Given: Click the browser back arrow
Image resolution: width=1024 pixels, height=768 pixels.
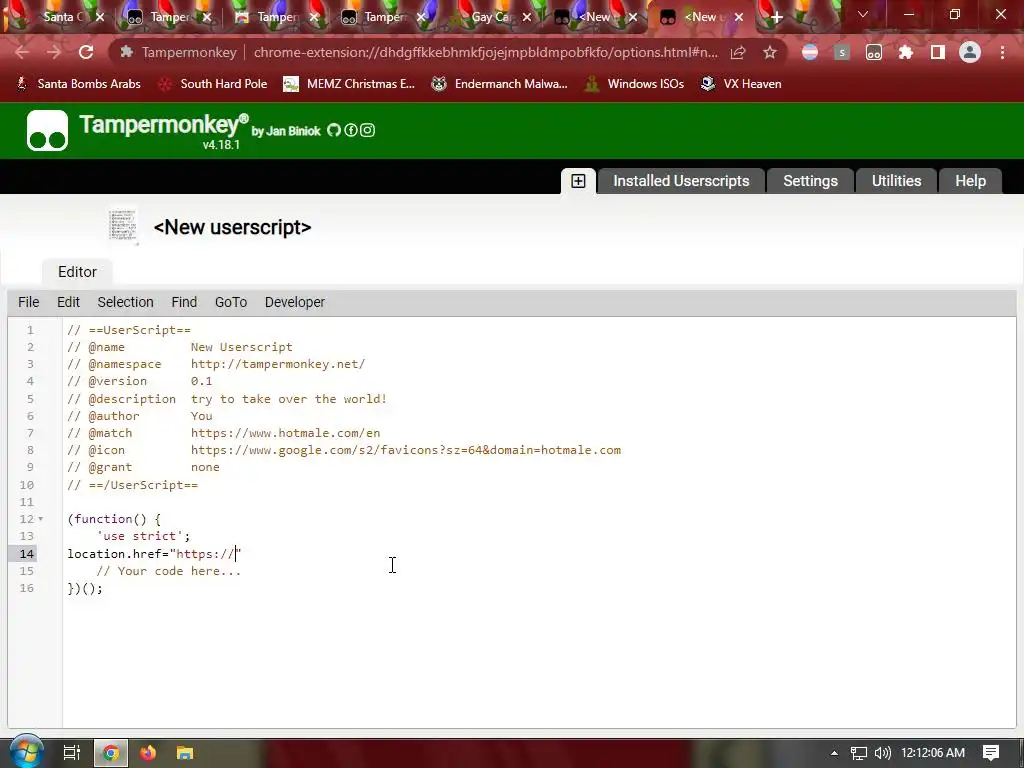Looking at the screenshot, I should pos(22,52).
